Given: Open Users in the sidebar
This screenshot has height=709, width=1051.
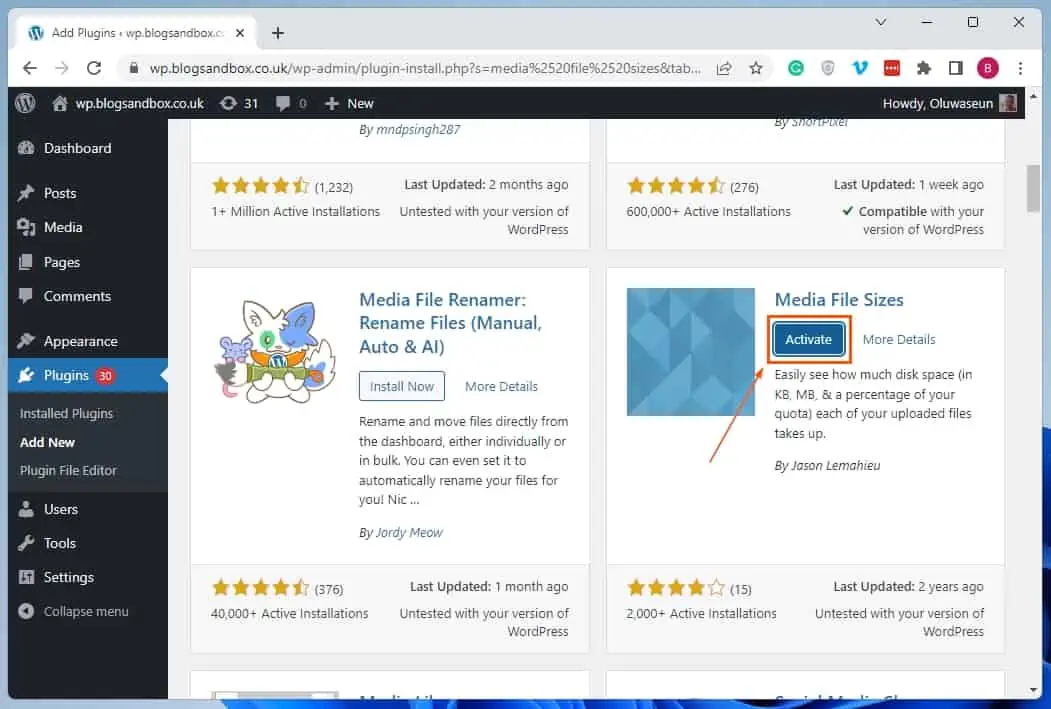Looking at the screenshot, I should tap(60, 509).
